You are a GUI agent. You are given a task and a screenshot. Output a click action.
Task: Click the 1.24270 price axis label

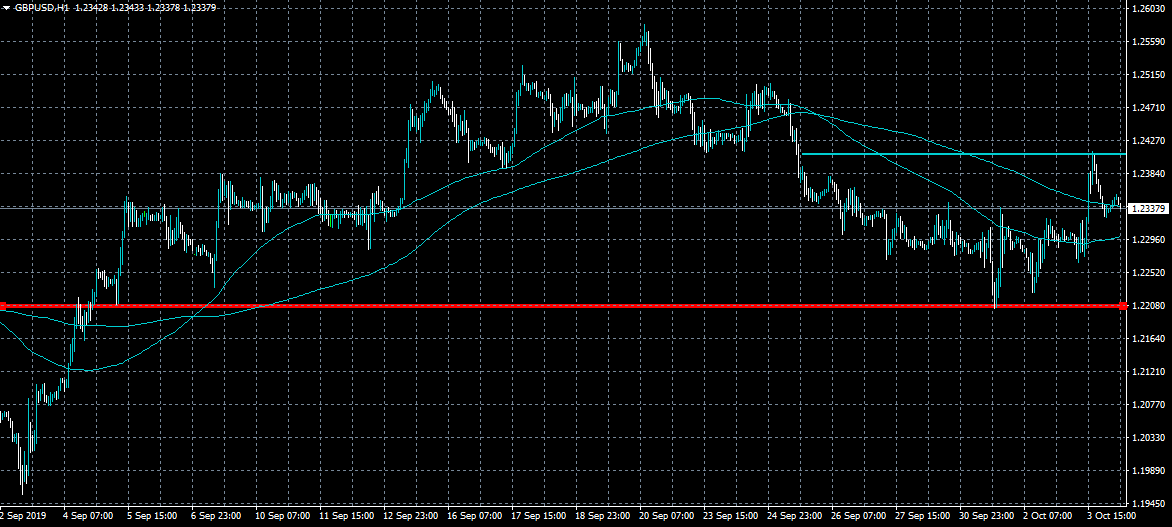[1148, 141]
